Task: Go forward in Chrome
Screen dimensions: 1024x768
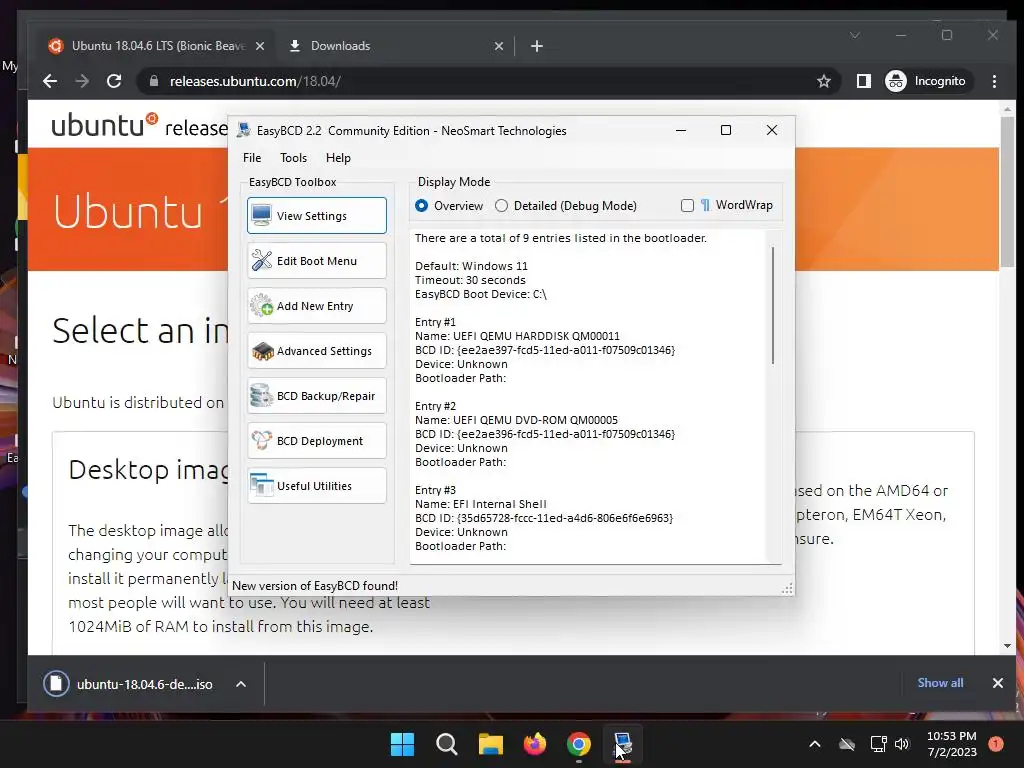Action: (82, 81)
